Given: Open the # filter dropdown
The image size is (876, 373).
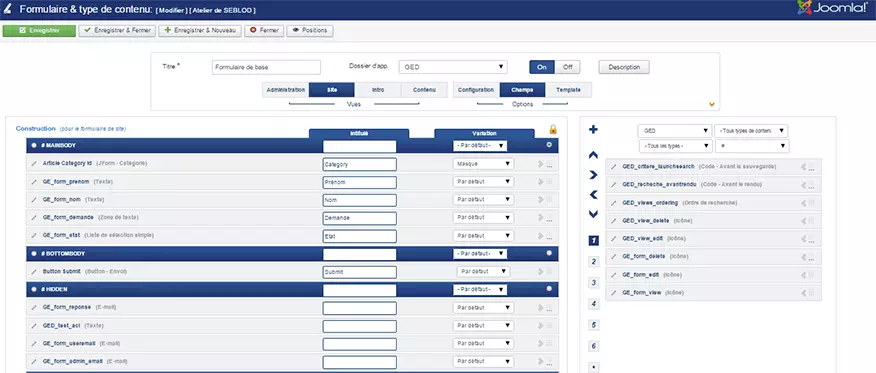Looking at the screenshot, I should click(752, 146).
